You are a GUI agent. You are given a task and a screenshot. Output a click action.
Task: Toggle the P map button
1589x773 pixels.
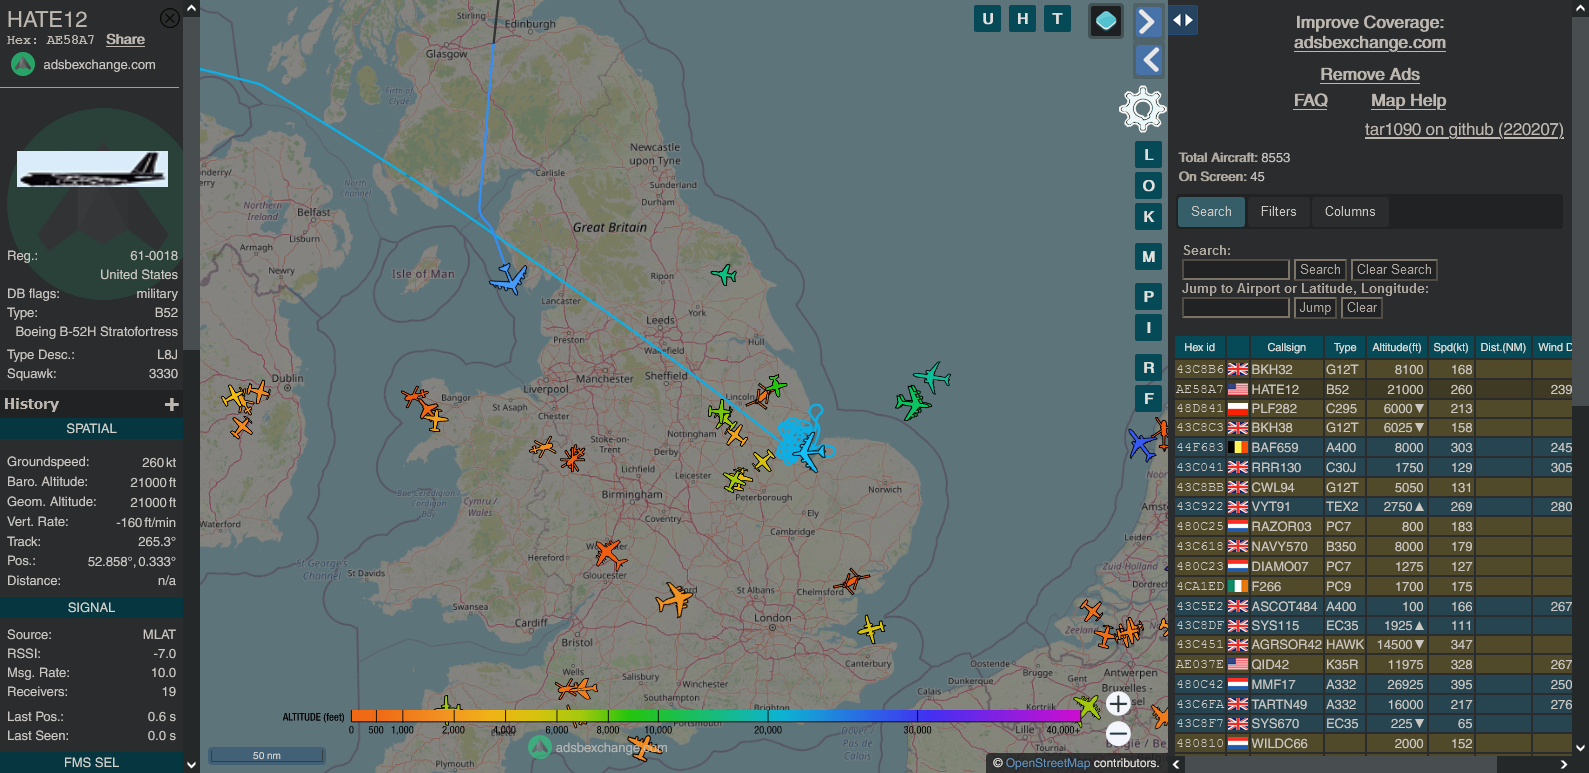tap(1149, 297)
